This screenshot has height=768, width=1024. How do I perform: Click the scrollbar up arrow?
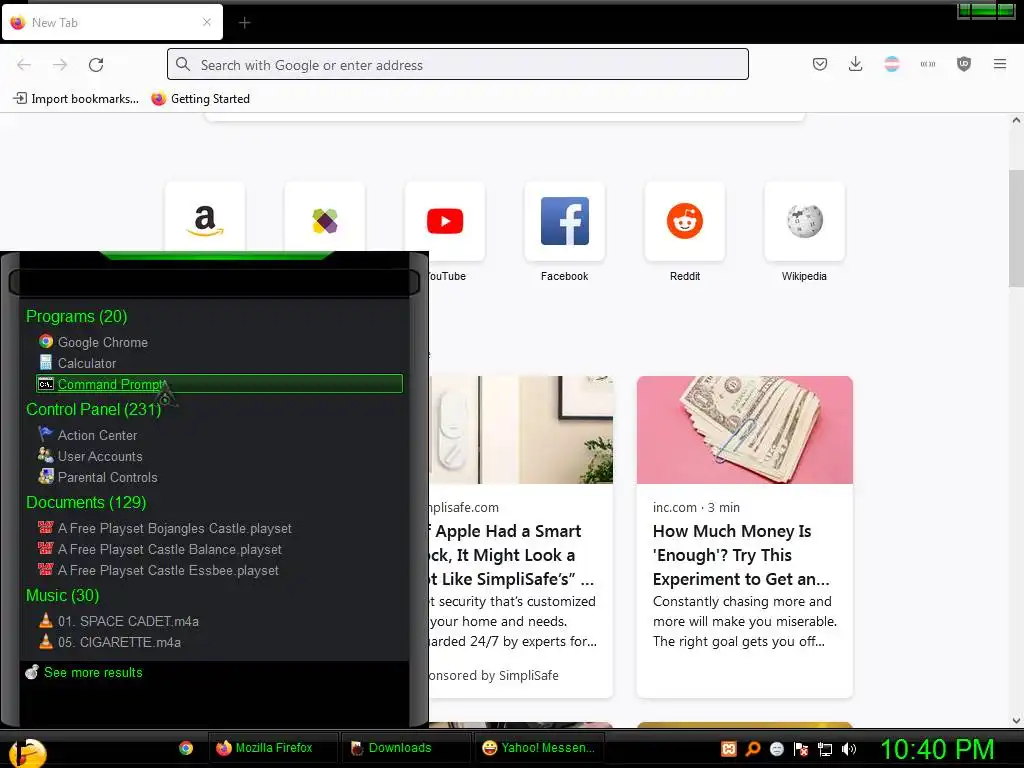[1016, 120]
